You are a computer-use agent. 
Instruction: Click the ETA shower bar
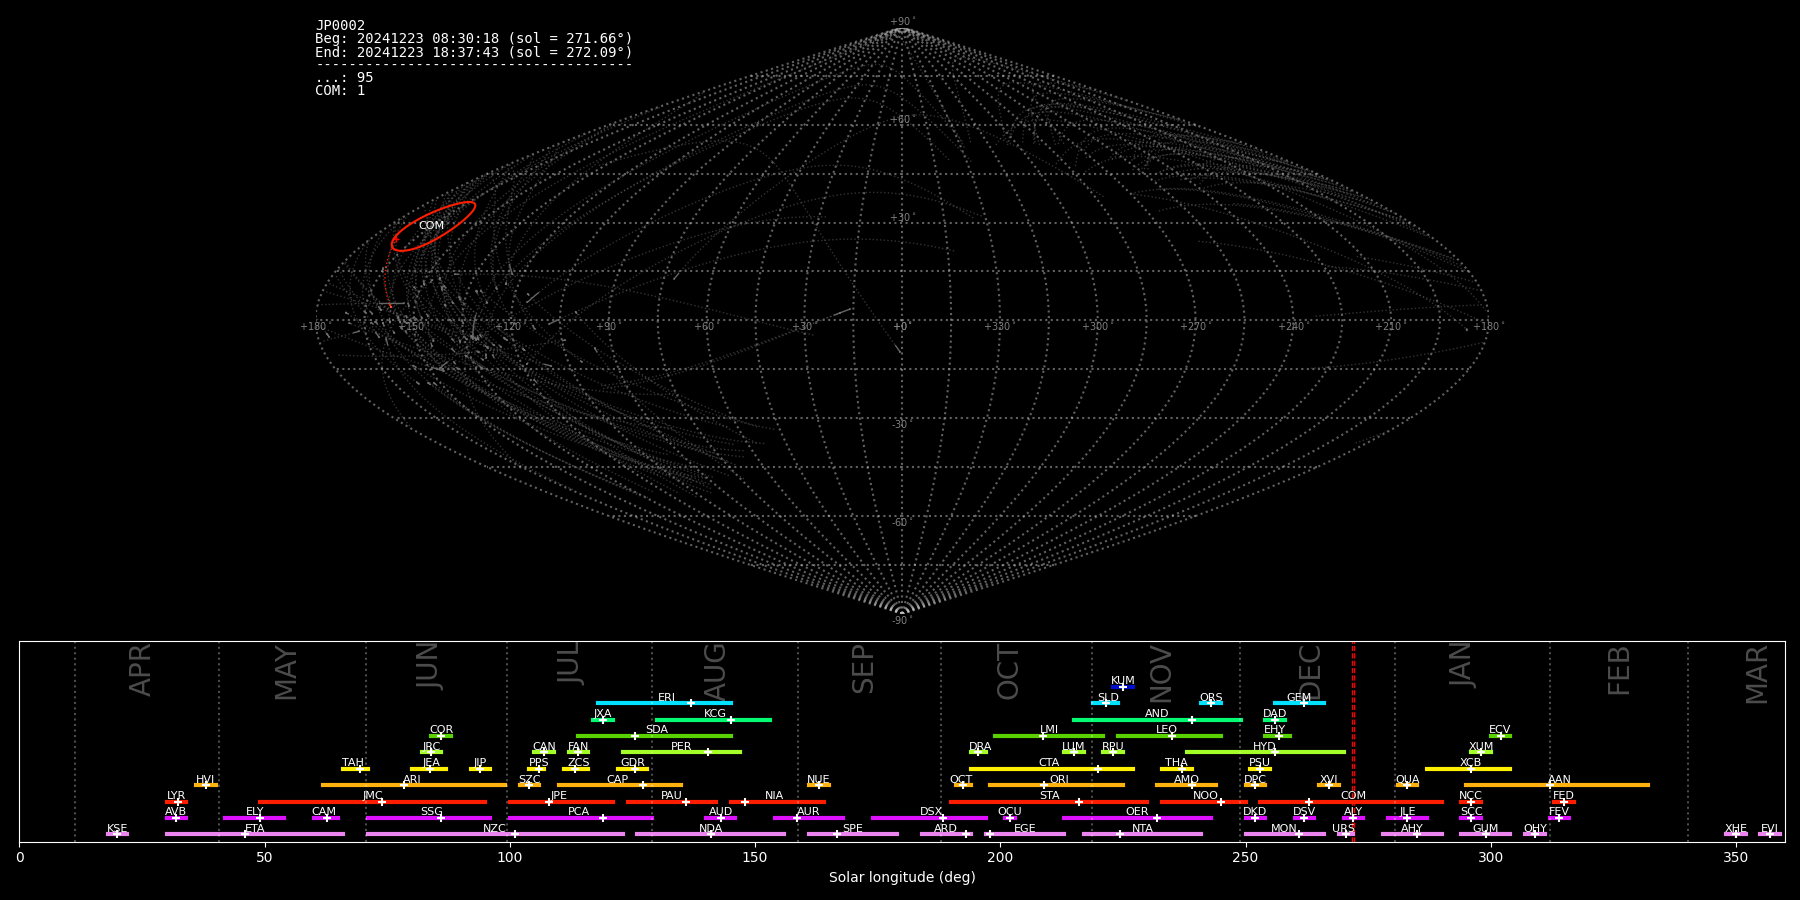255,834
